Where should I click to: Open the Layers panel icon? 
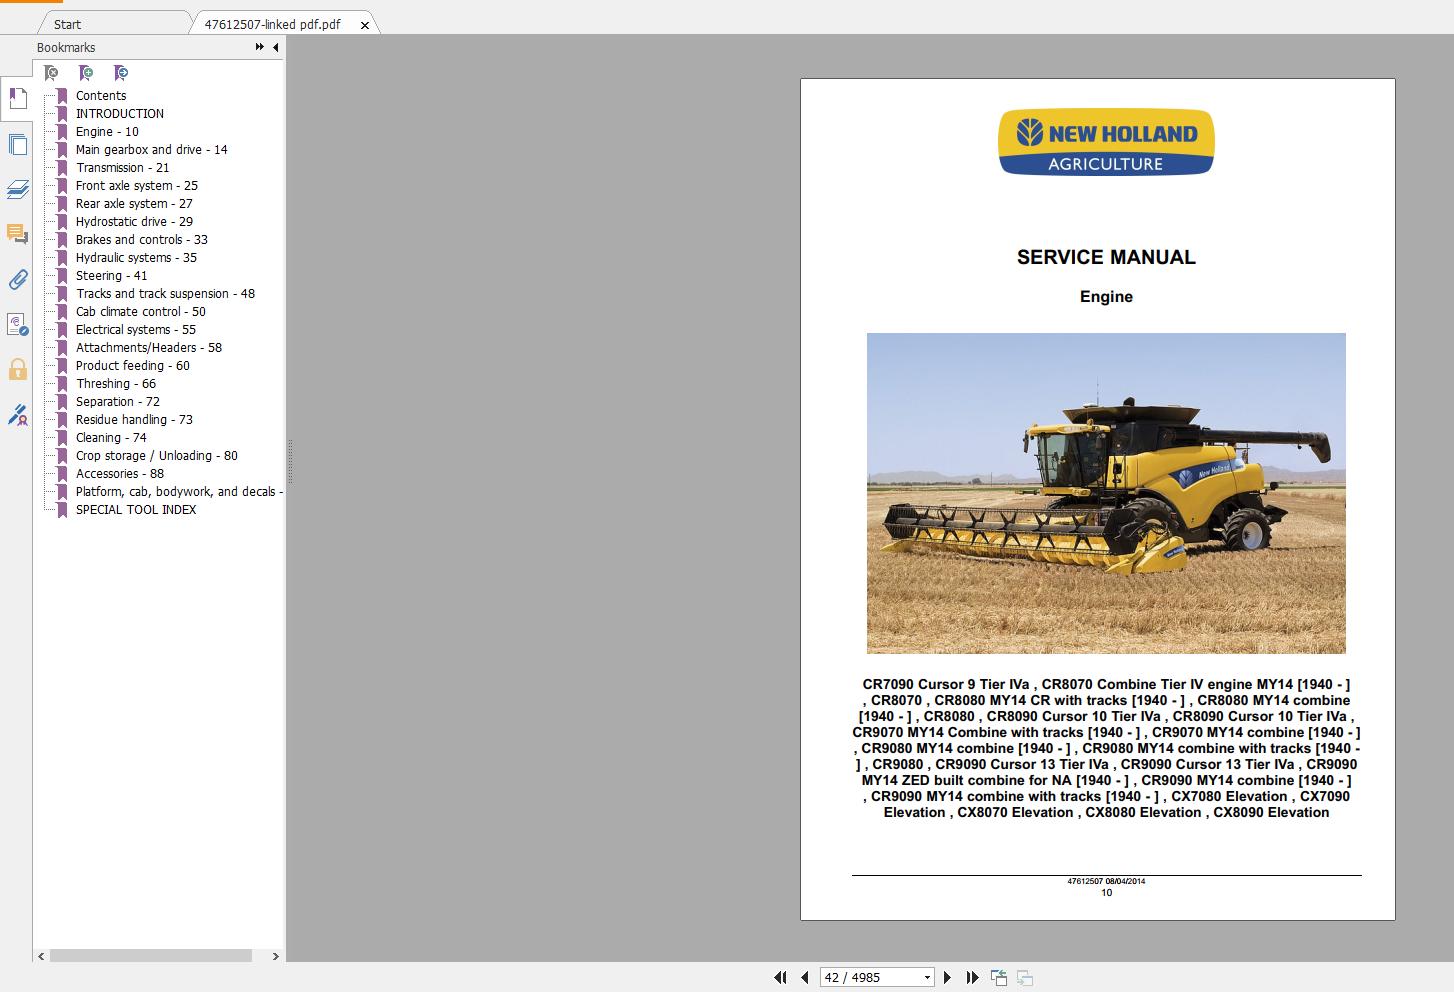(x=17, y=189)
